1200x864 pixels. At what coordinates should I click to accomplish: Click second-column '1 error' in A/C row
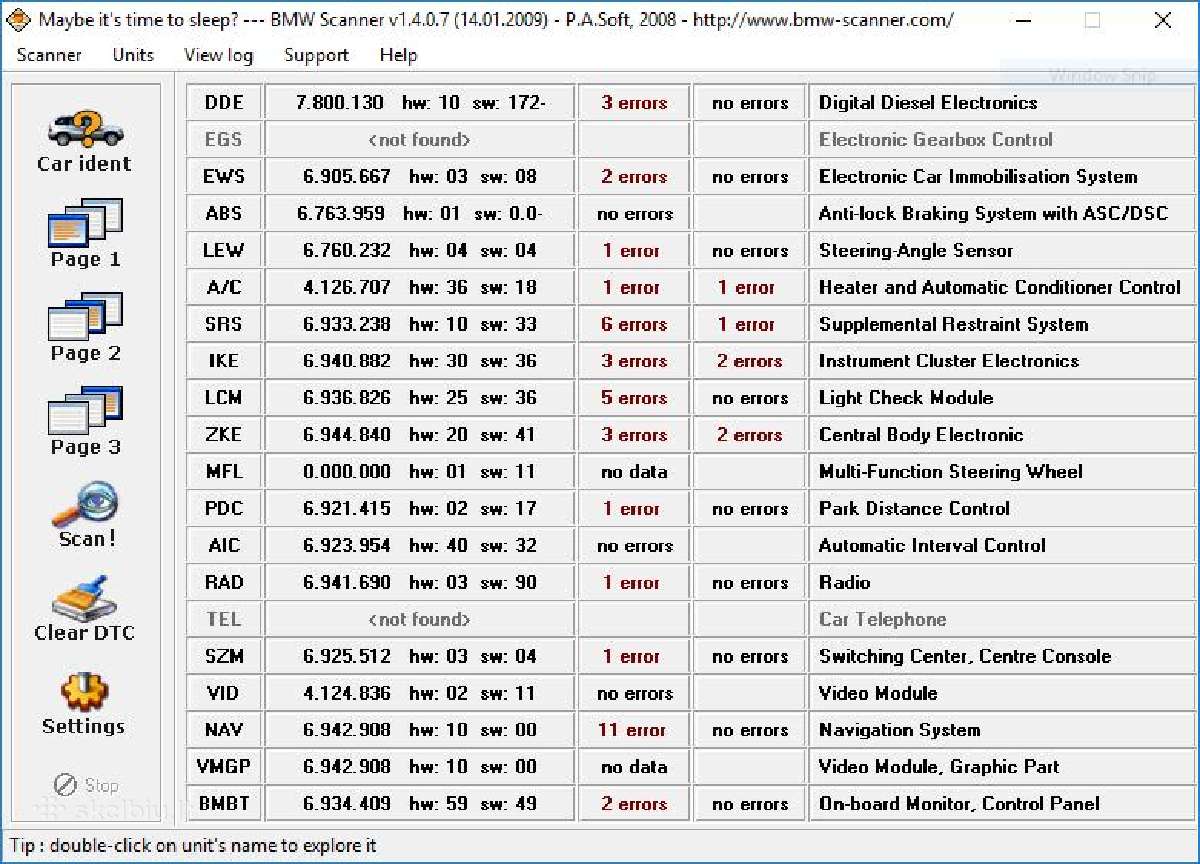click(x=746, y=288)
